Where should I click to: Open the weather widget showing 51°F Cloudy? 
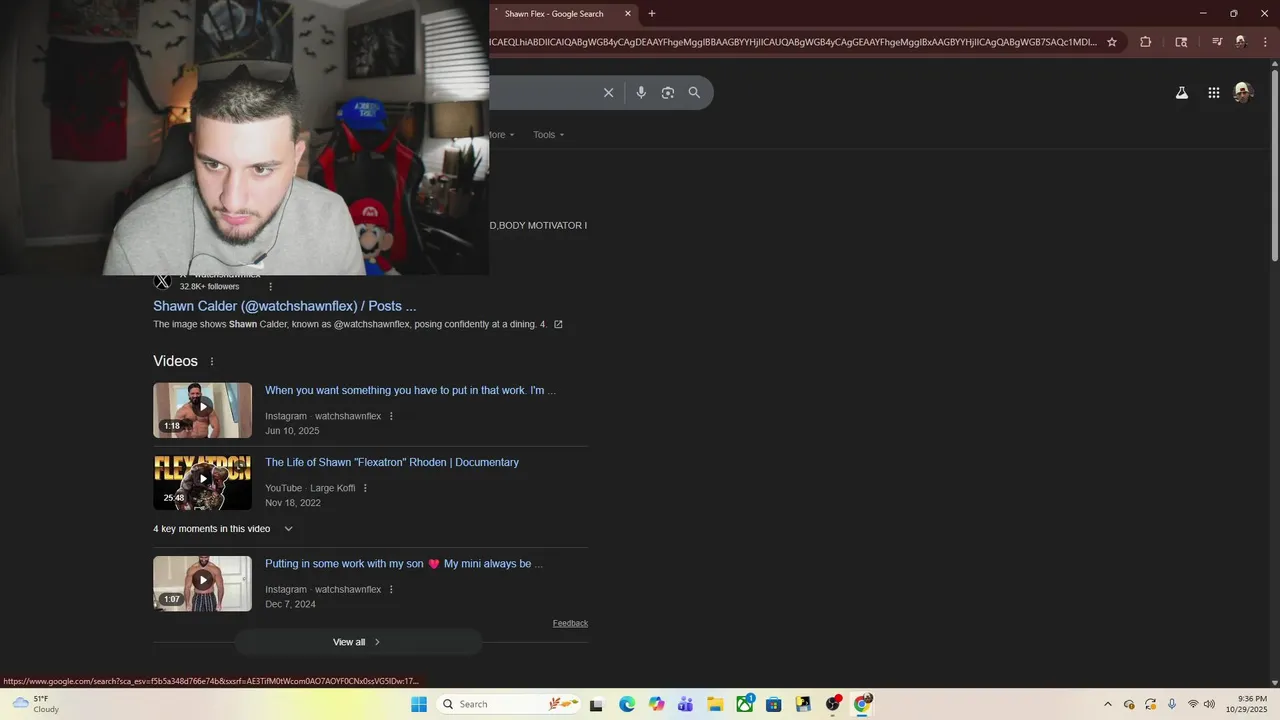[x=36, y=704]
